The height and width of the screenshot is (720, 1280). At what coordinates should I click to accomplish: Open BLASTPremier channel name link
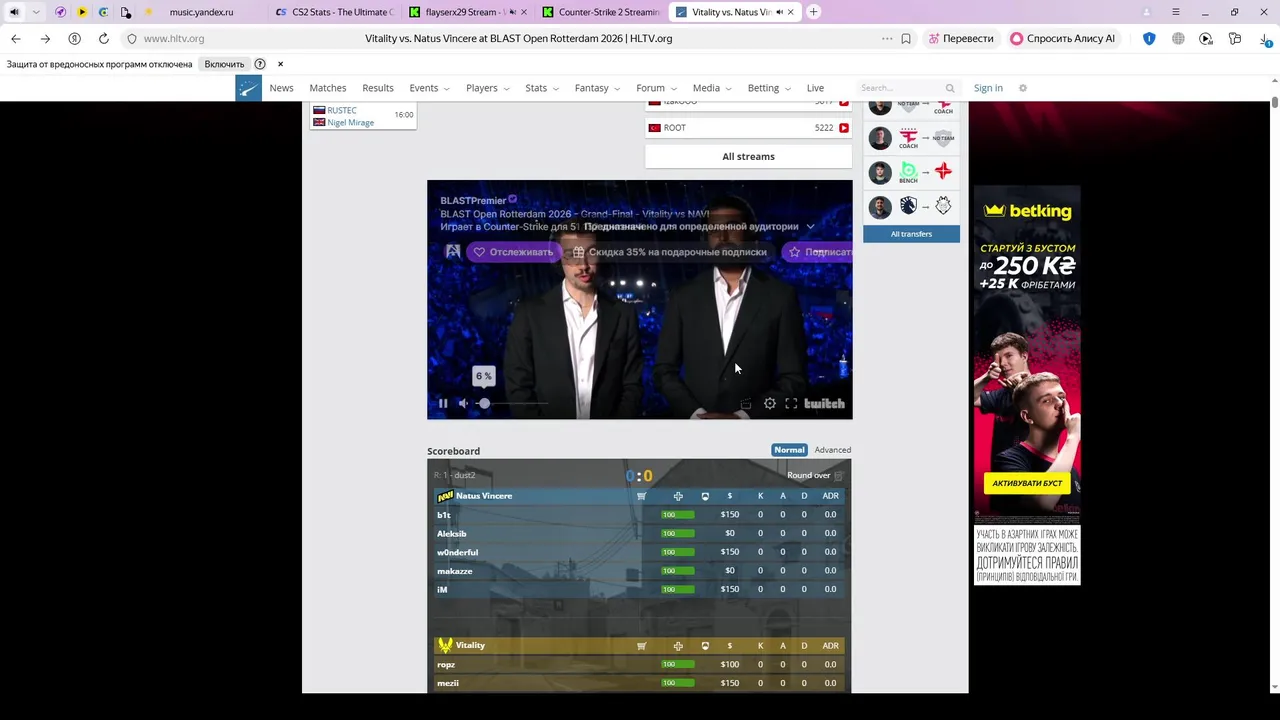tap(473, 200)
